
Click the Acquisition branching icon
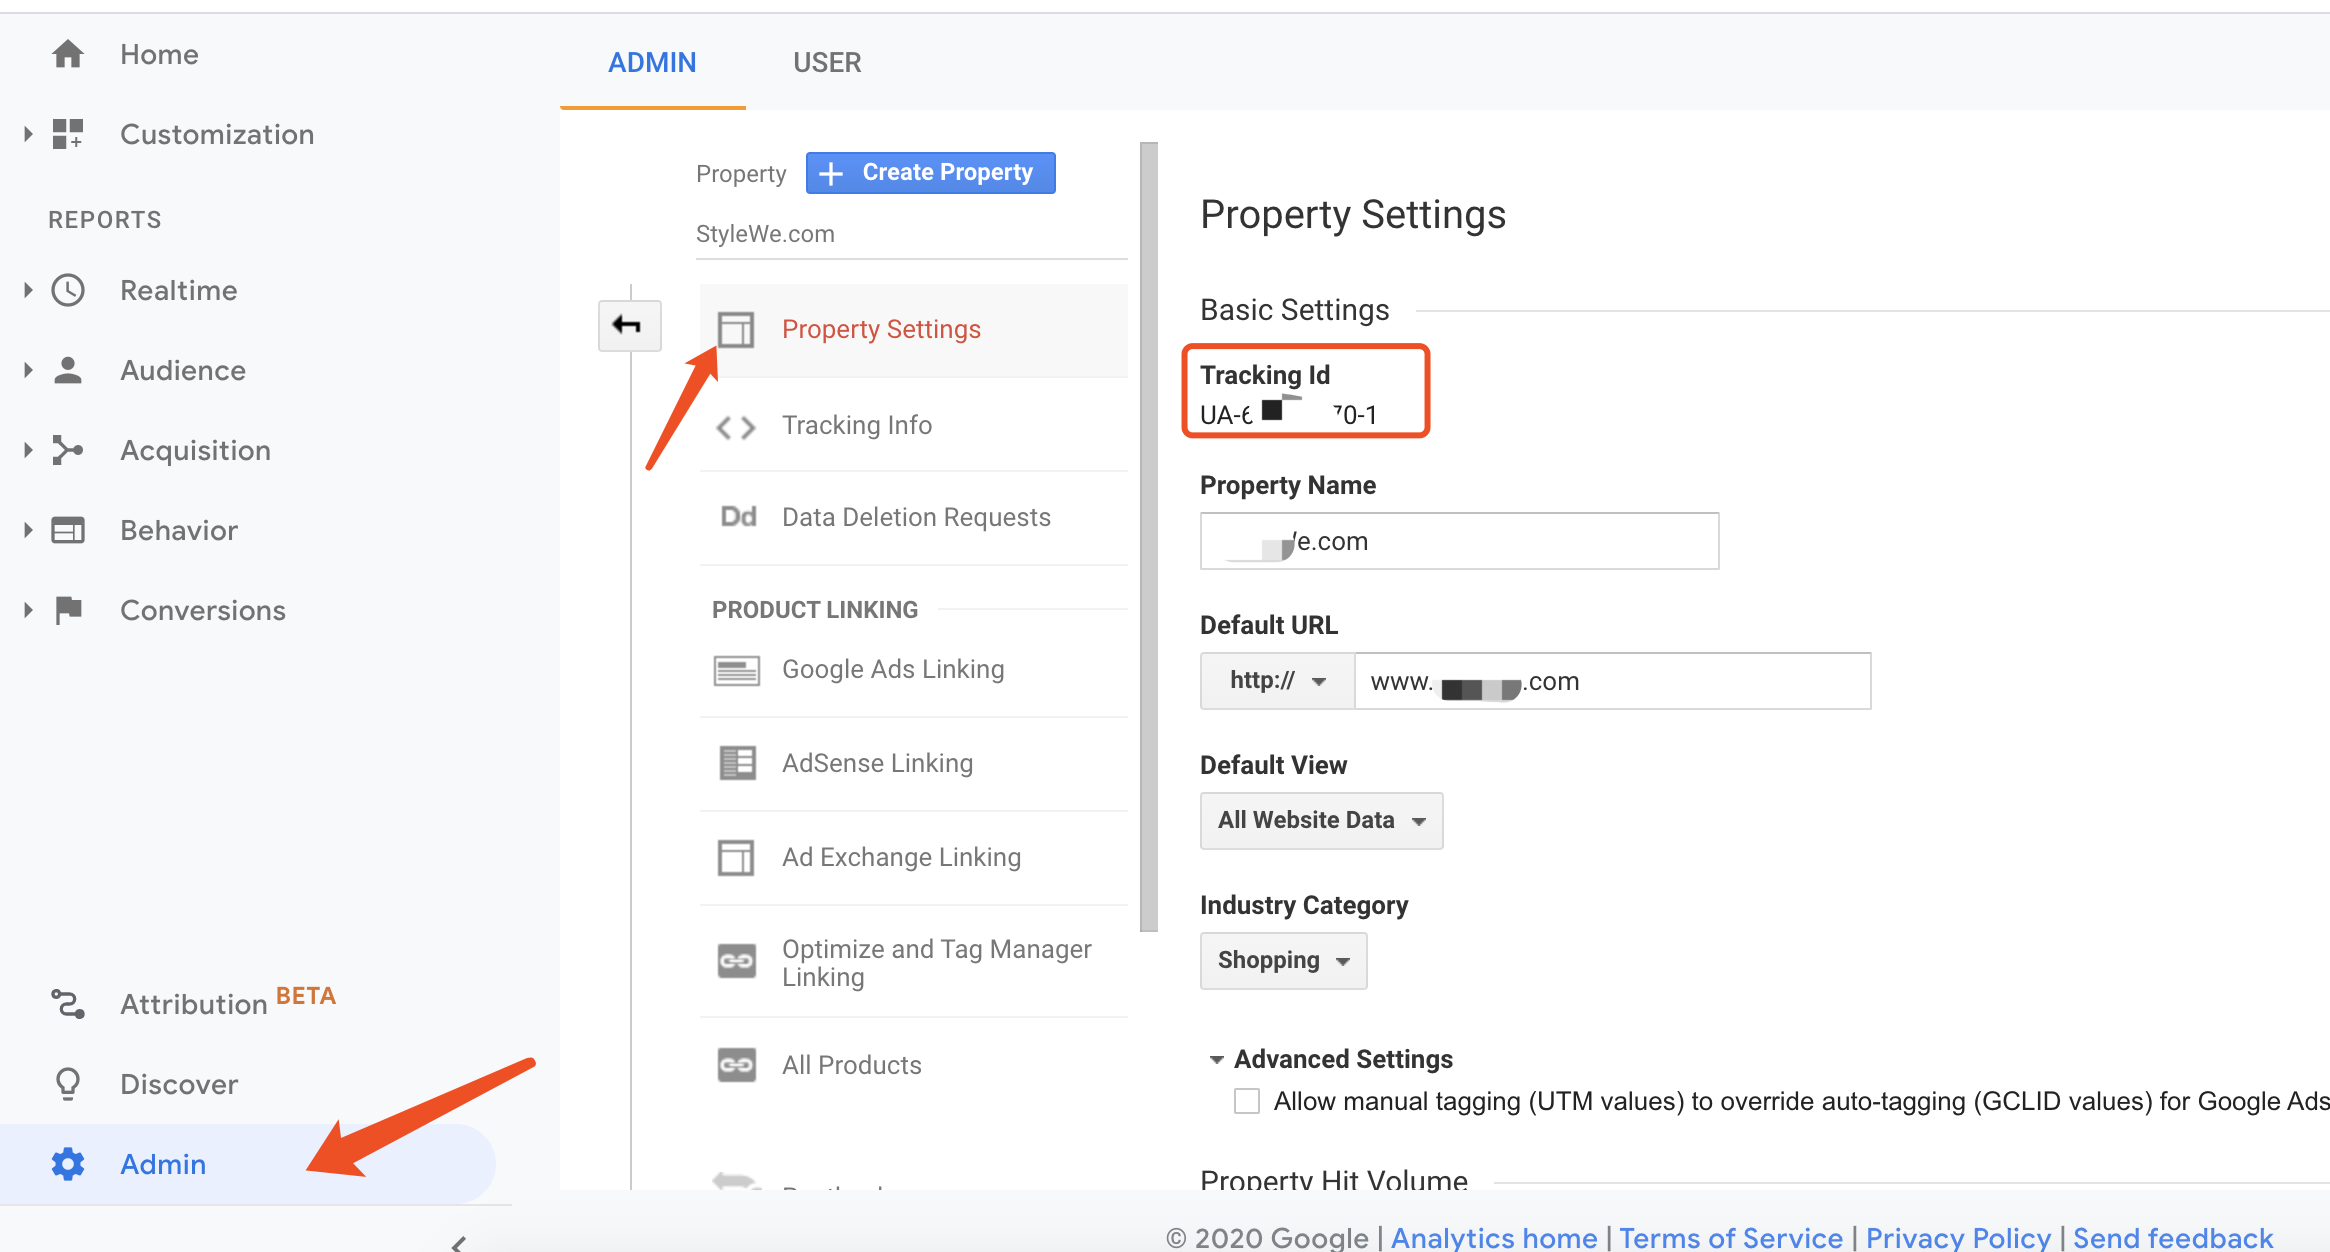tap(68, 450)
